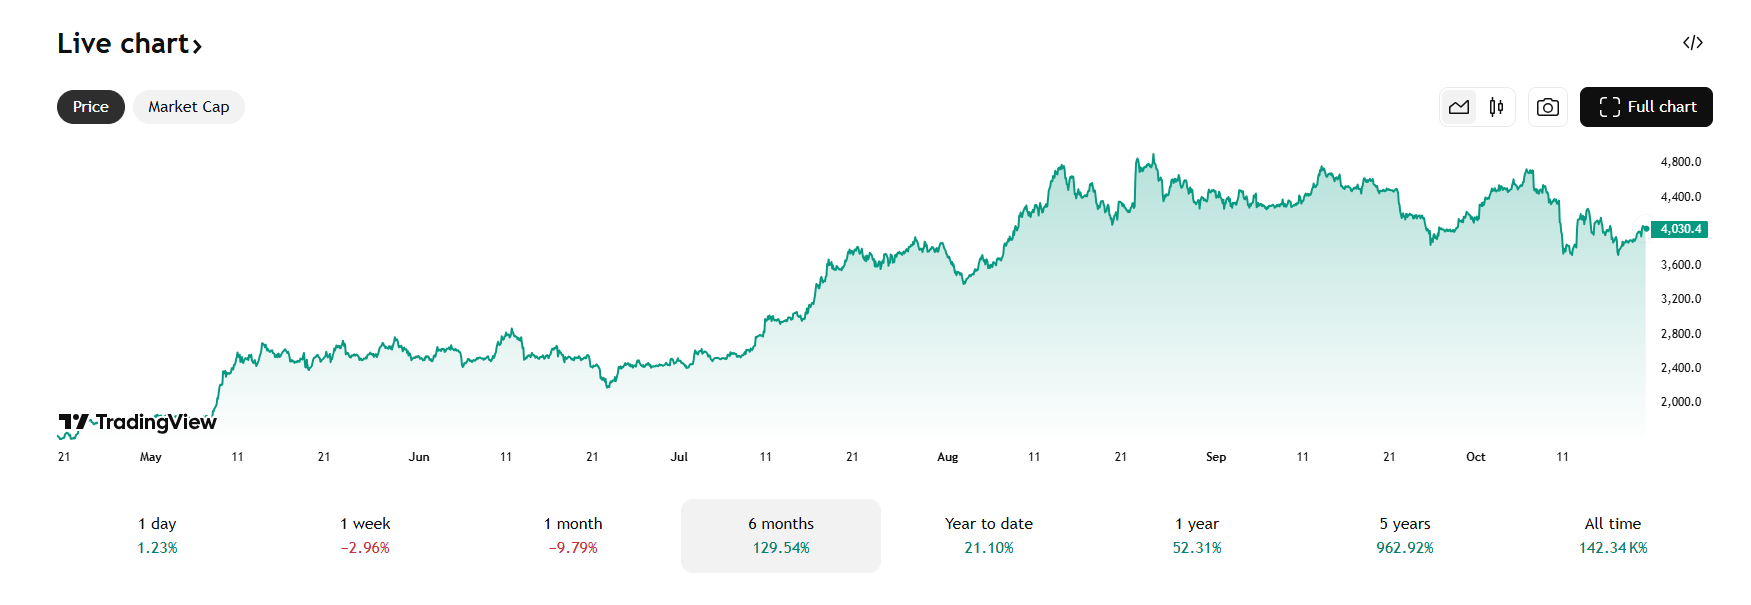Show Year to date performance
Viewport: 1751px width, 605px height.
(989, 535)
